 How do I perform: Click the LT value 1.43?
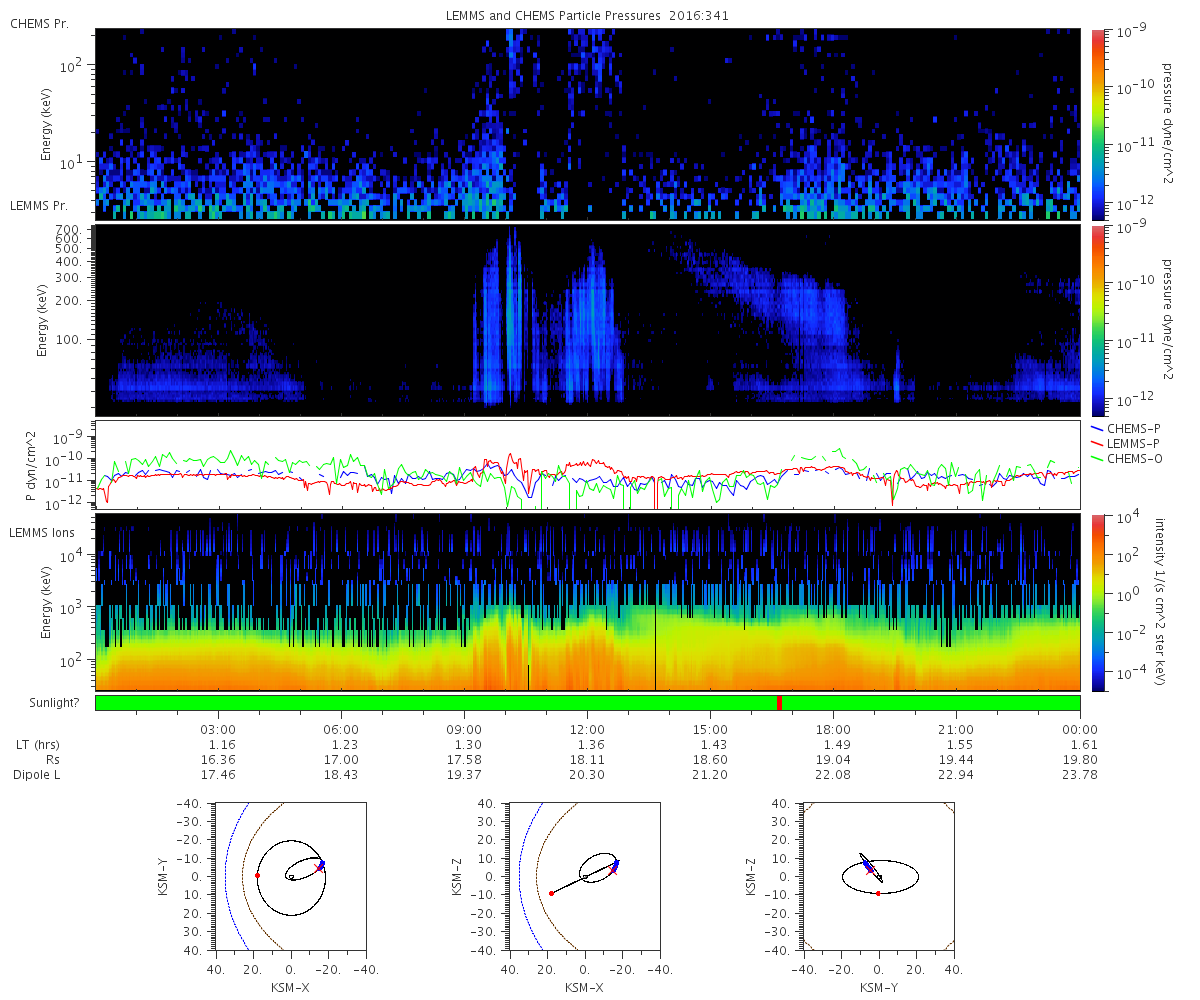tap(714, 745)
